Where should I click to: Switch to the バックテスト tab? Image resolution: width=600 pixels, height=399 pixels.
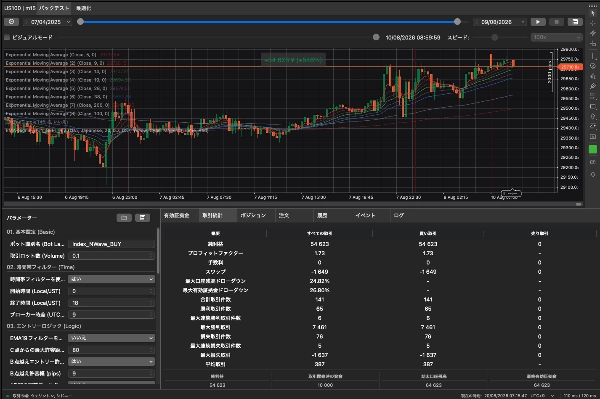[54, 8]
